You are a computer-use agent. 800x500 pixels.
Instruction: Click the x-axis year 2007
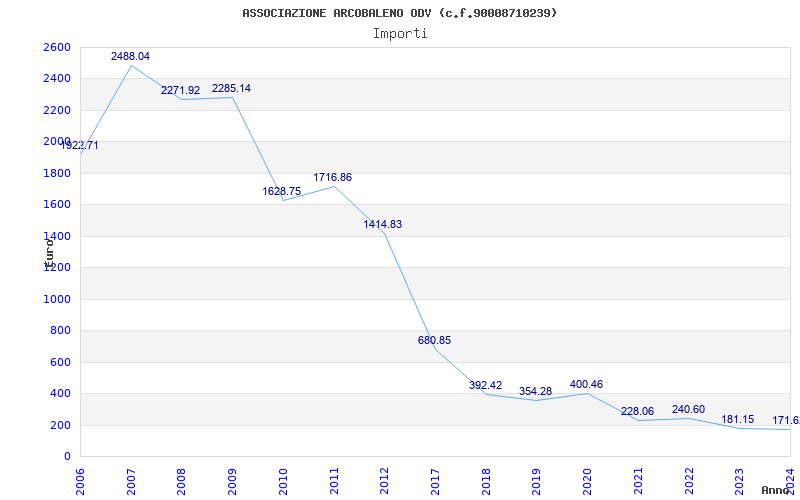[131, 482]
